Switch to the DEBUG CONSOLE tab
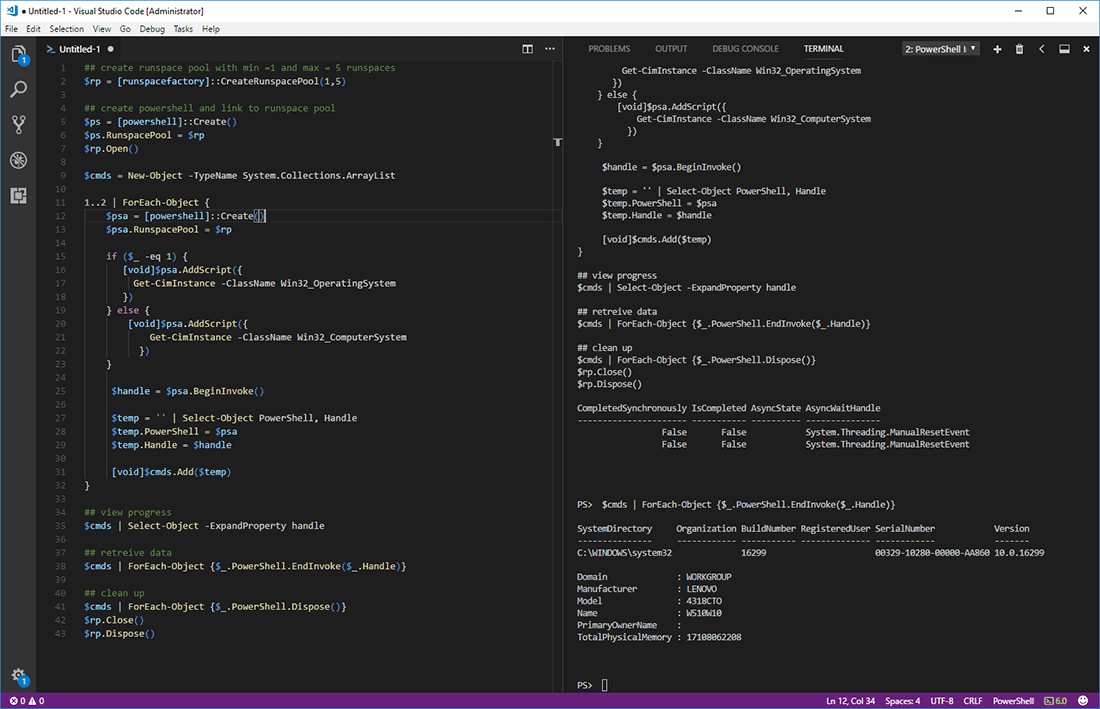The image size is (1100, 709). coord(745,49)
